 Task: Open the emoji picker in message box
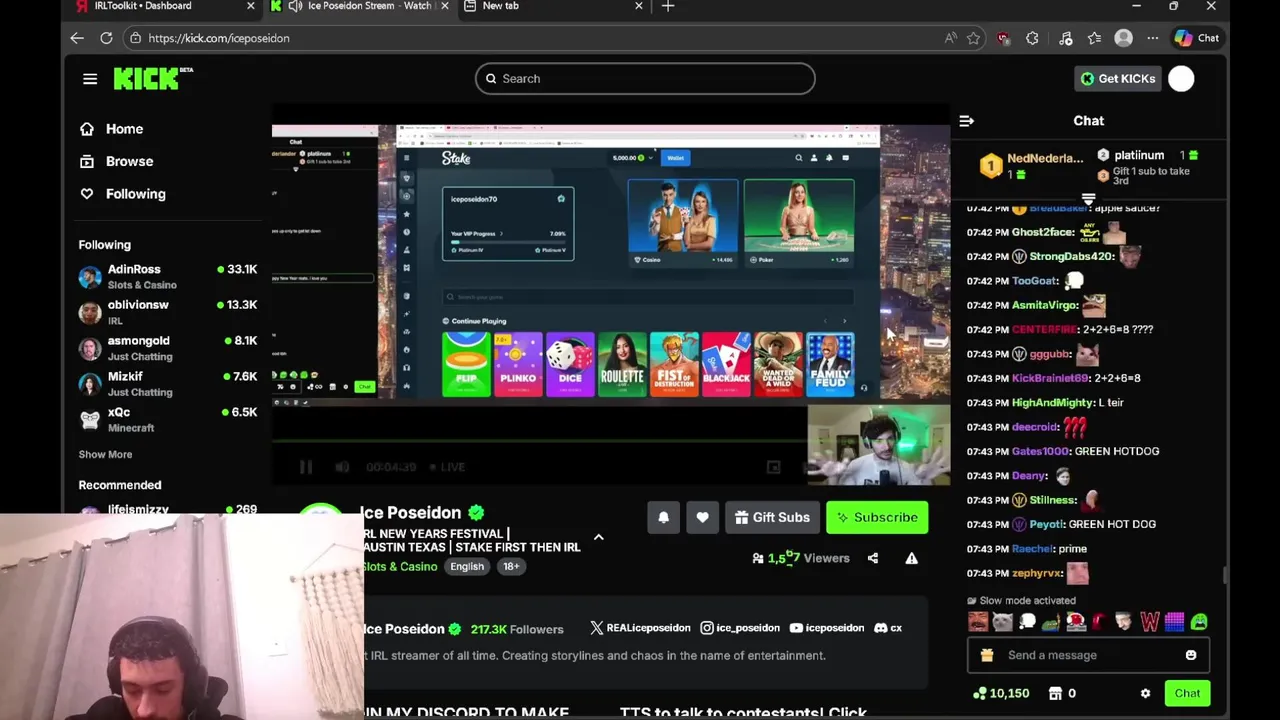[x=1191, y=655]
